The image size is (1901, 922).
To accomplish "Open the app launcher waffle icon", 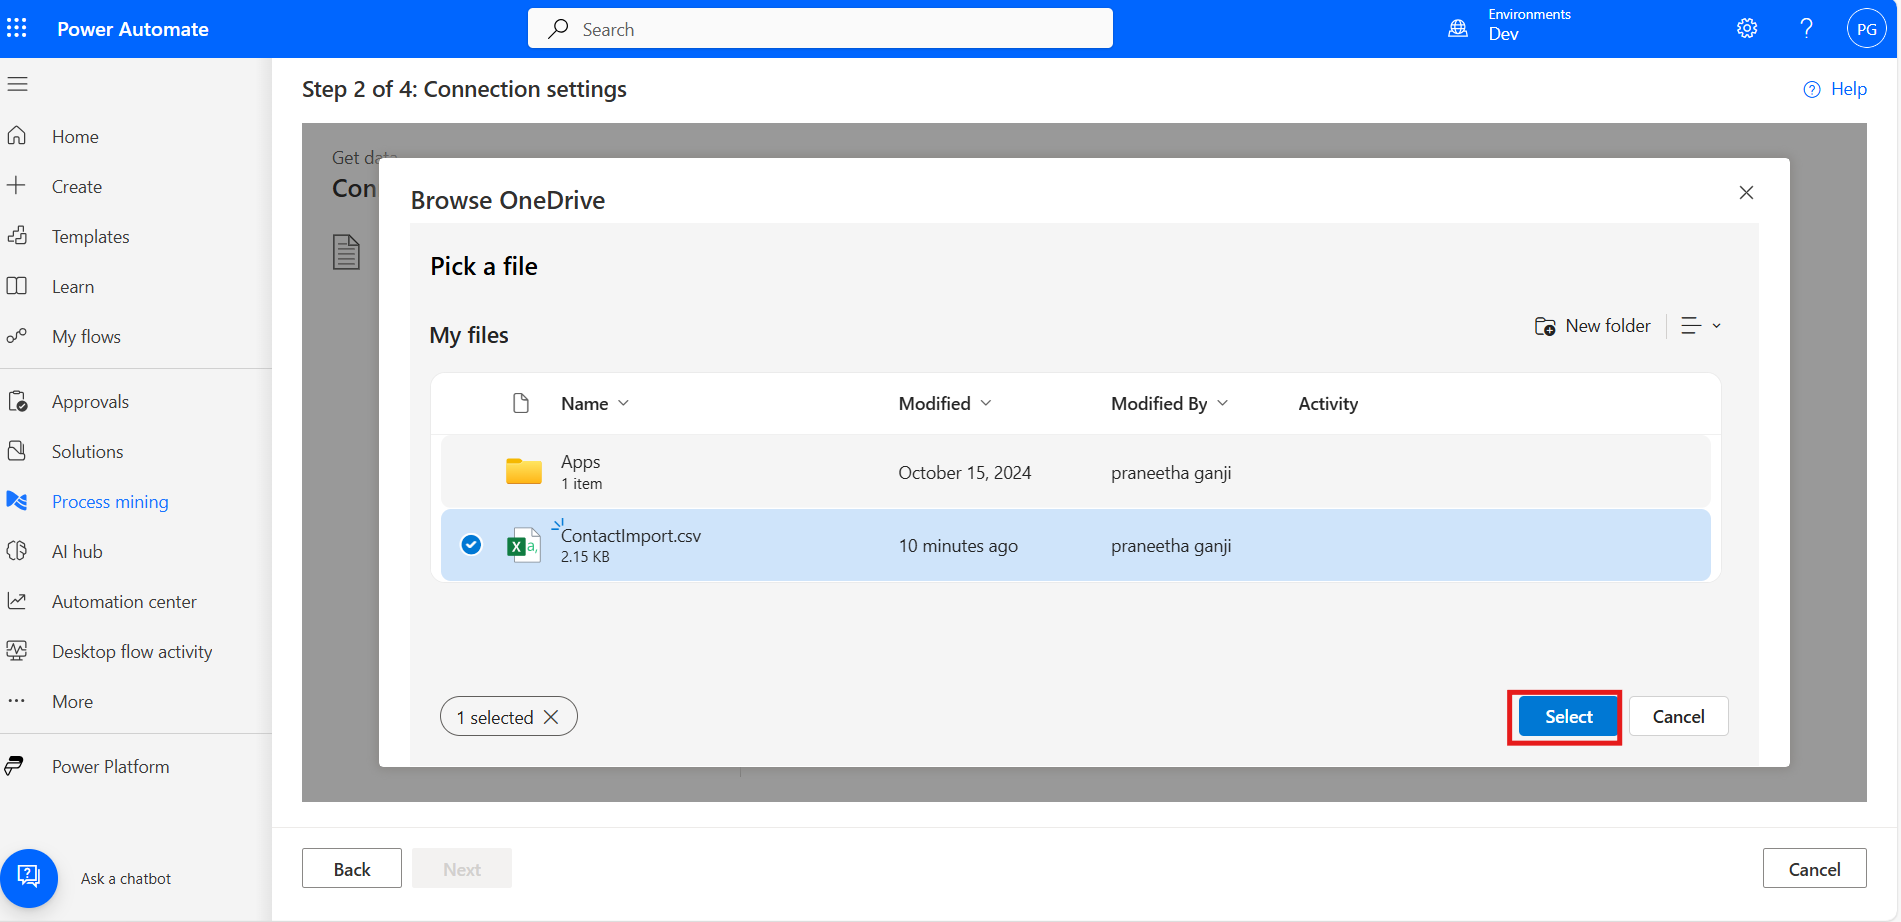I will [17, 28].
